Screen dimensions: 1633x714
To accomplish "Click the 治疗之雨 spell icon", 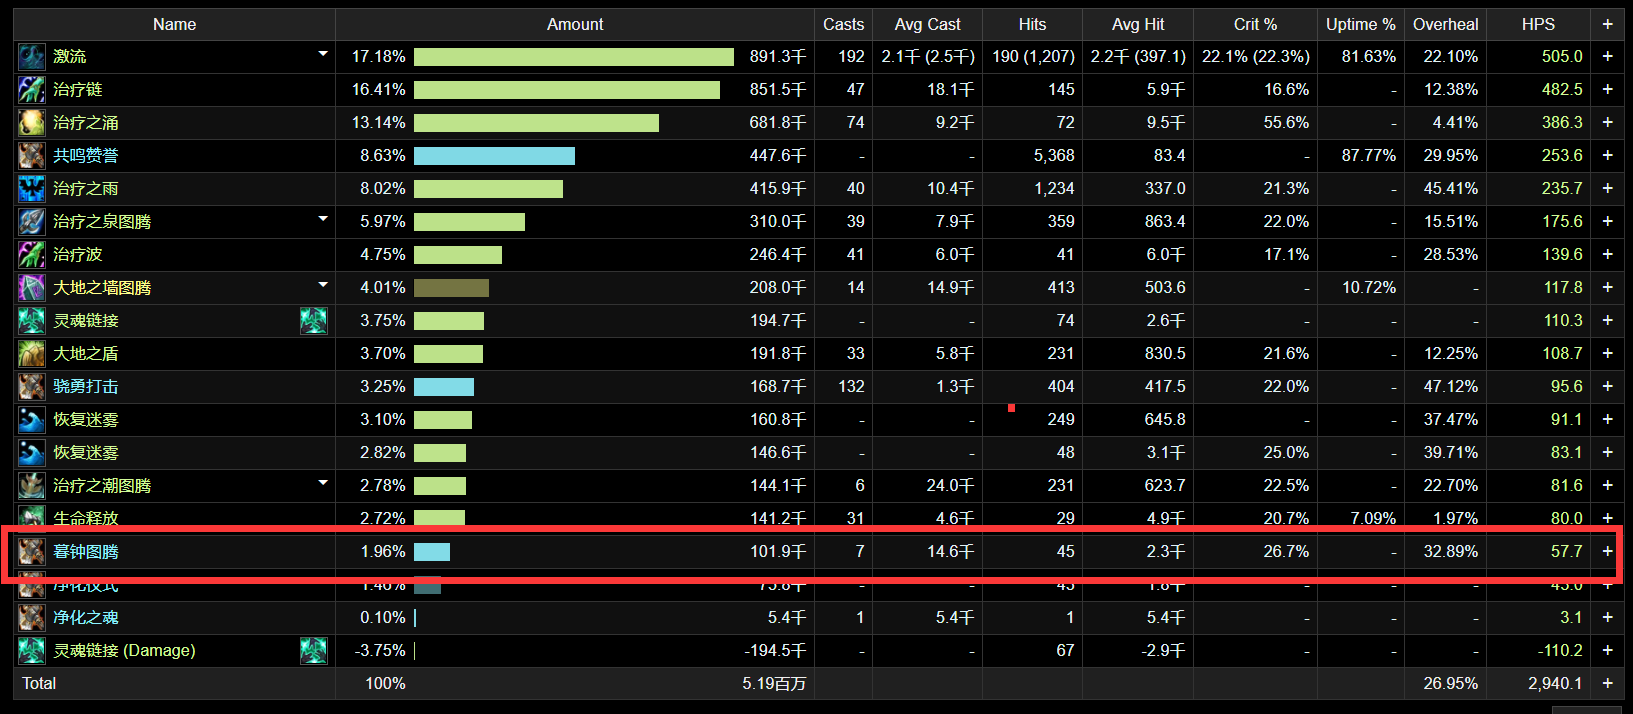I will [32, 189].
